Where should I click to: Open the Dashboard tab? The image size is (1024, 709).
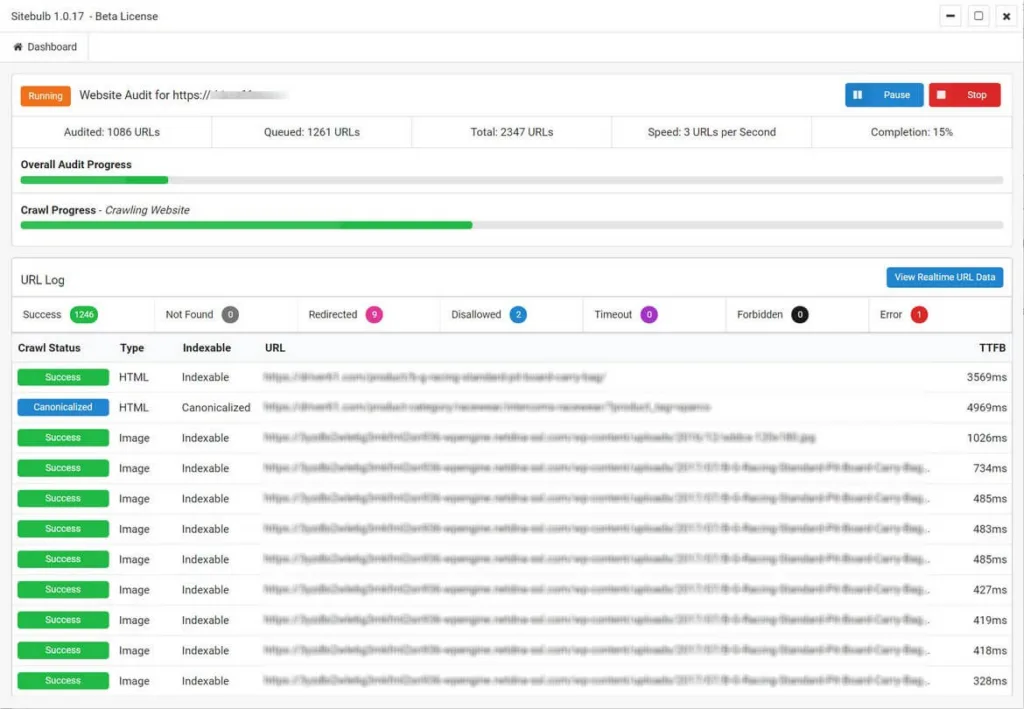(44, 46)
